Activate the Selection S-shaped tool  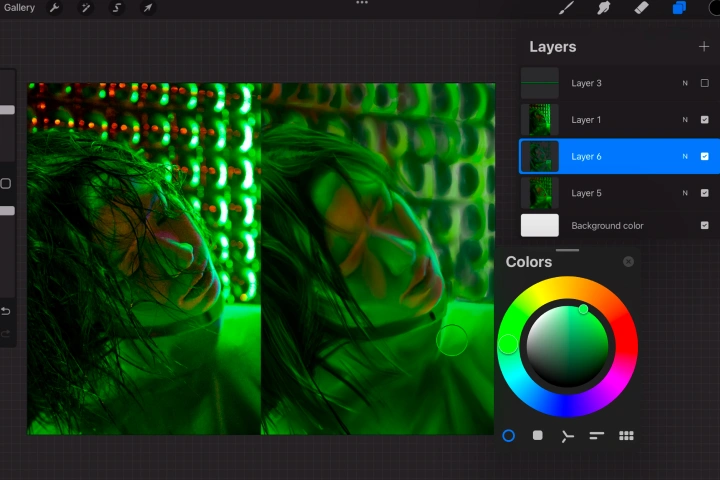(x=117, y=8)
